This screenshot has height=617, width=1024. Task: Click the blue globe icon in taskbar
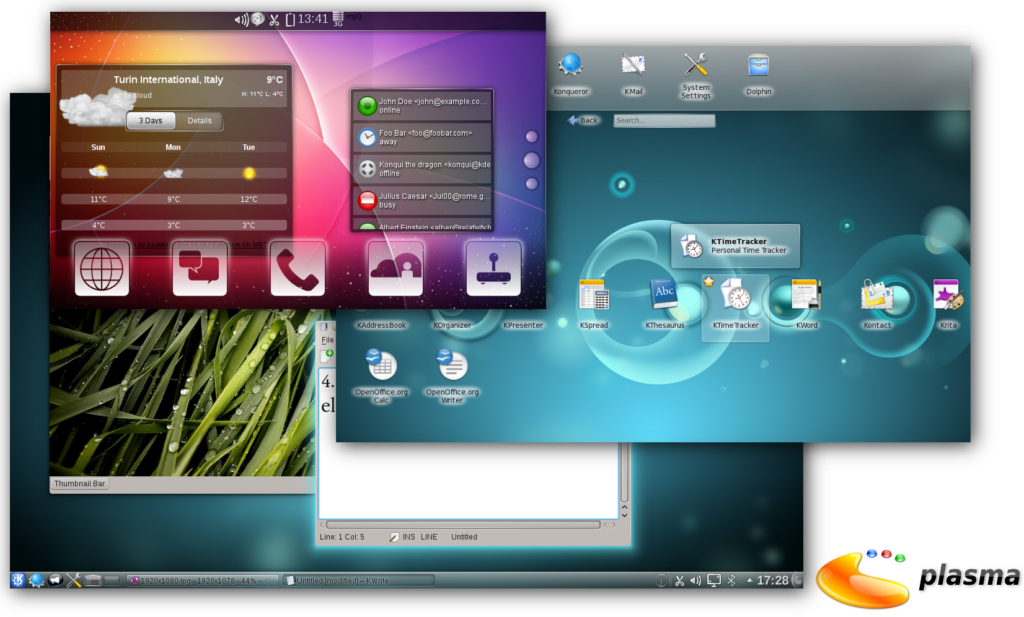coord(36,580)
